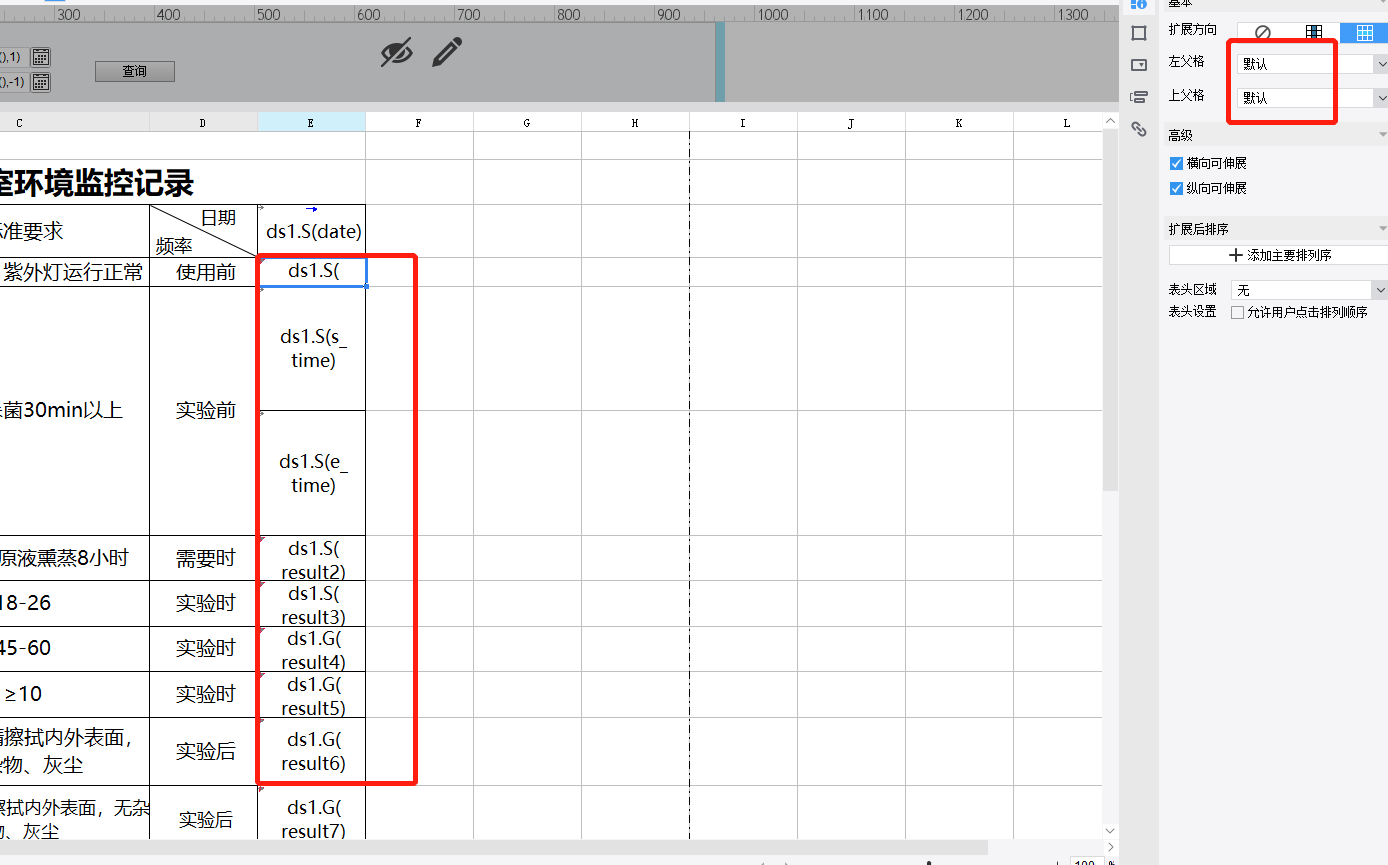
Task: Open the lower calendar date picker icon
Action: 41,82
